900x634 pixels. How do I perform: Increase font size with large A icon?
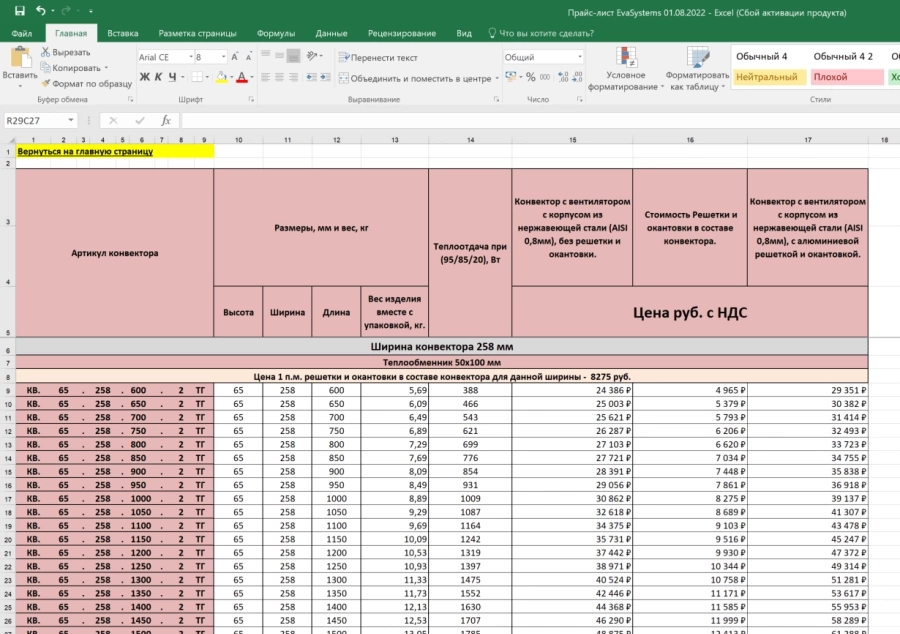click(235, 57)
